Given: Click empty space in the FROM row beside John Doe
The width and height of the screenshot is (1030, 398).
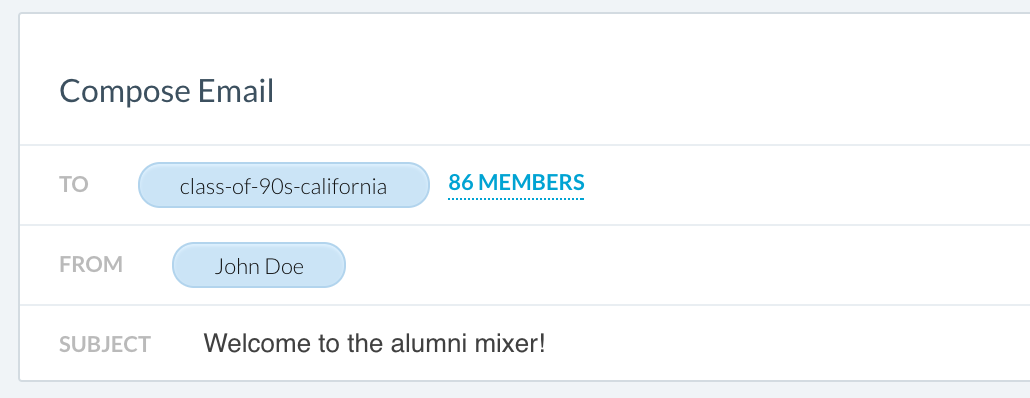Looking at the screenshot, I should pyautogui.click(x=683, y=265).
